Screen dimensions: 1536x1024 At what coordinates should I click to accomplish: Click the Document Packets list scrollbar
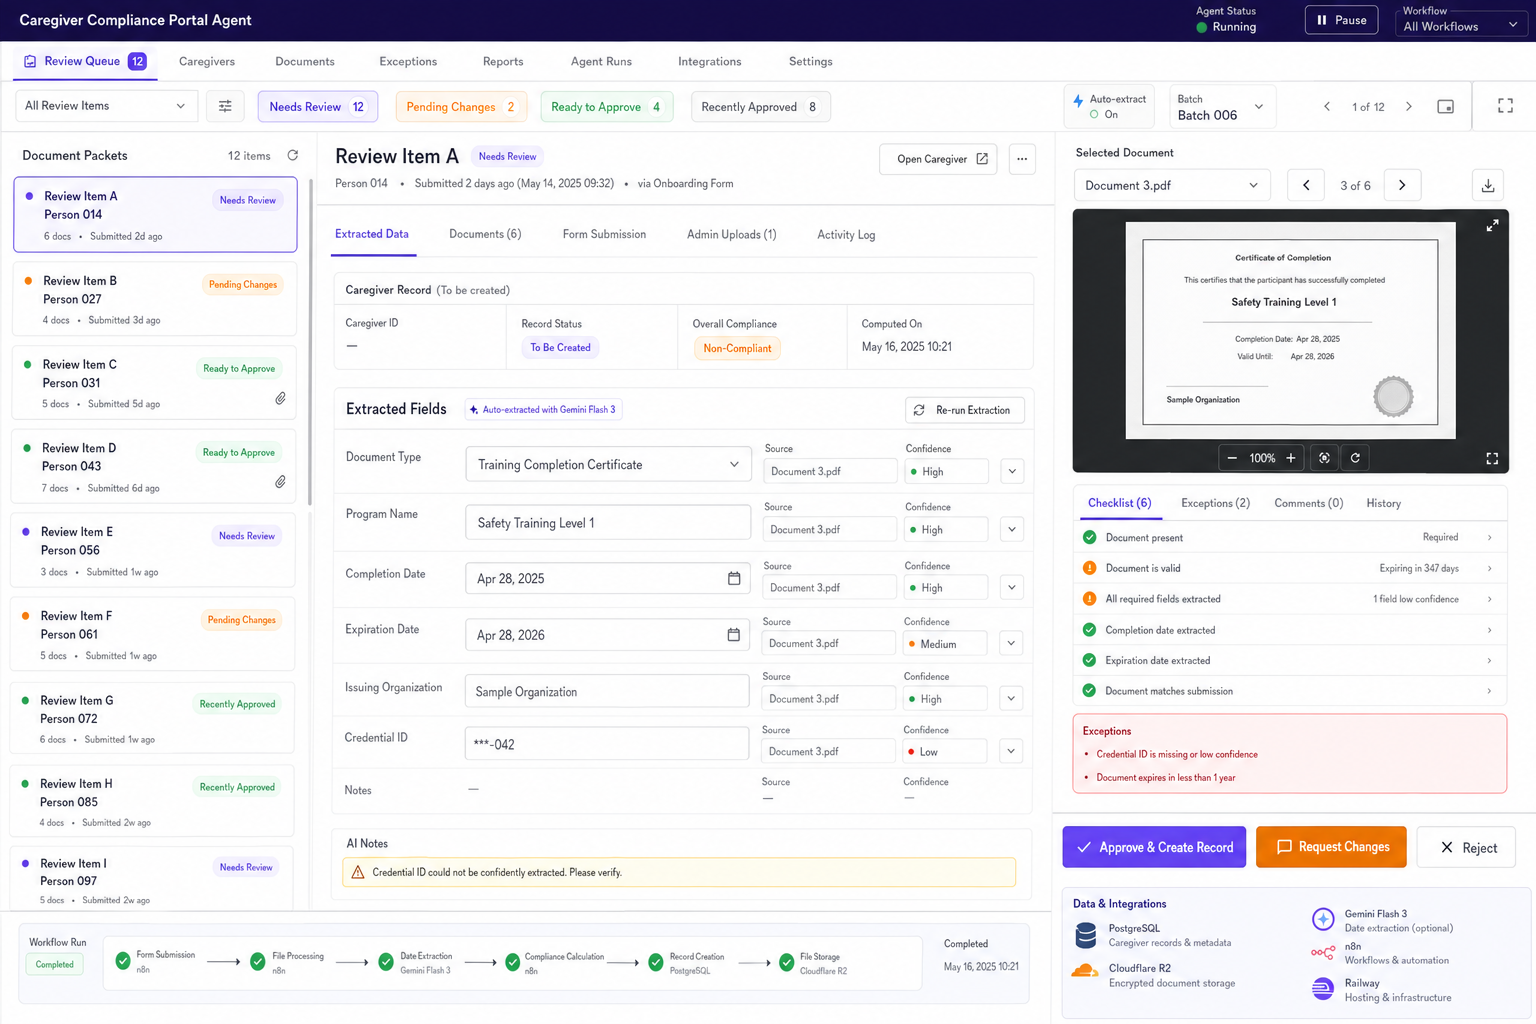tap(310, 342)
